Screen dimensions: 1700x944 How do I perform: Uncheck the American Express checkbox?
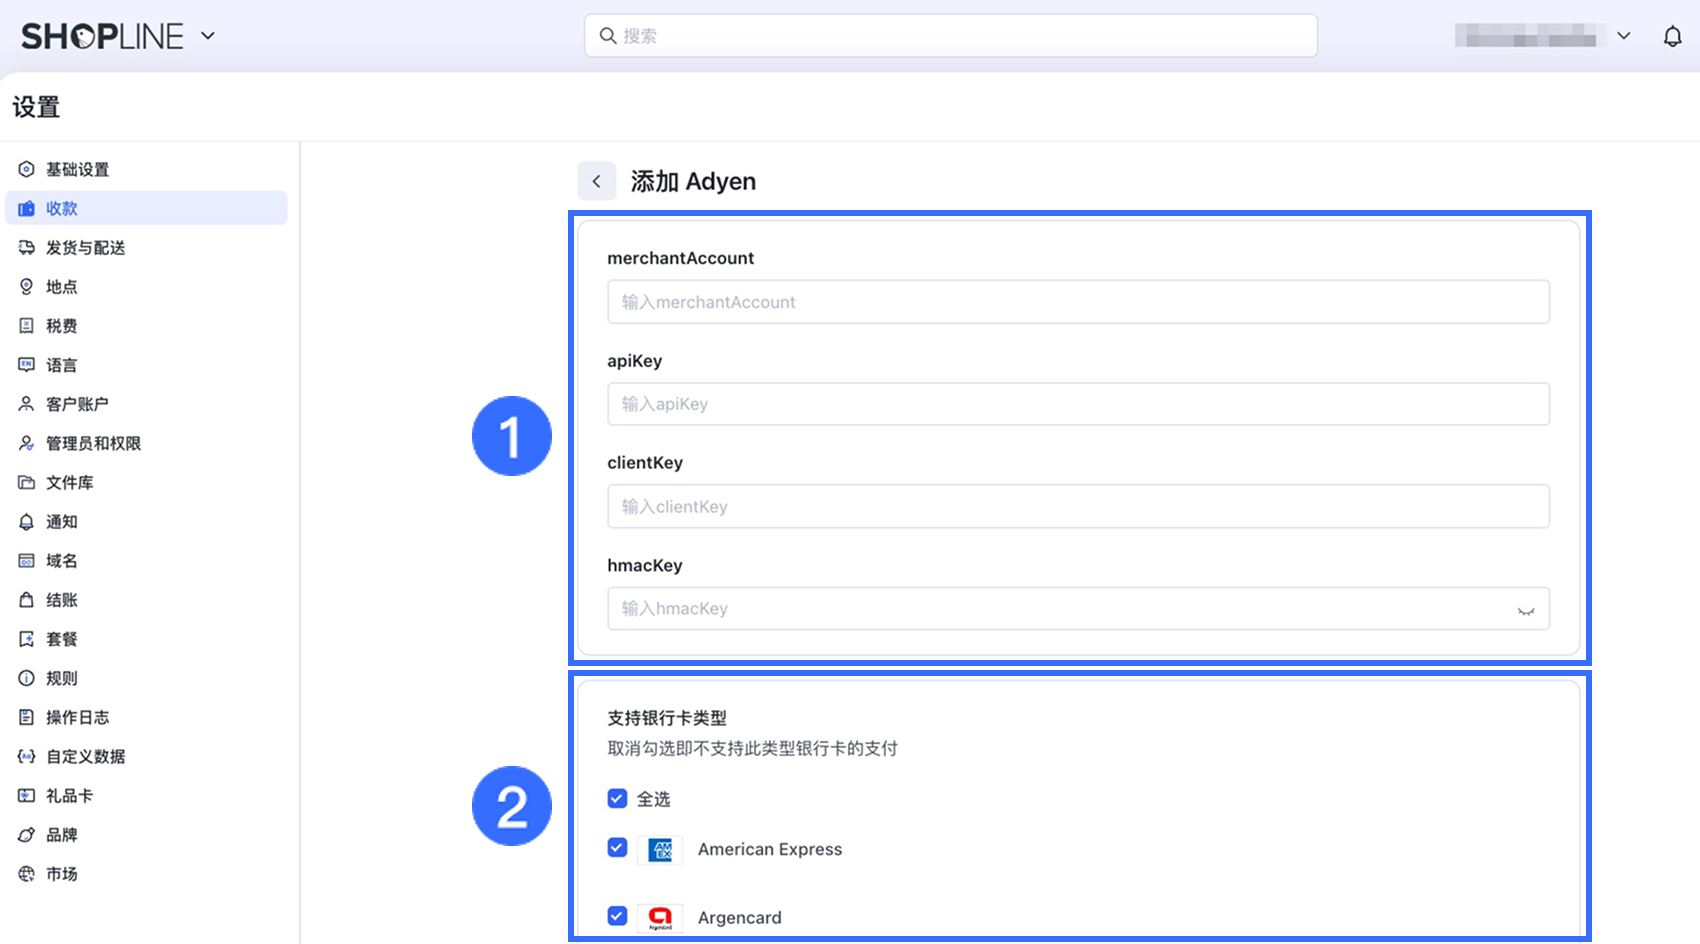point(617,848)
